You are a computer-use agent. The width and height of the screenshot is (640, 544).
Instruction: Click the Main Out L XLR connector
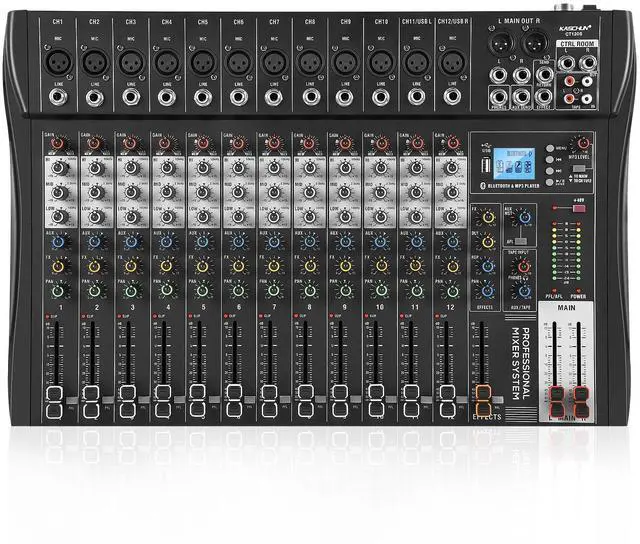pyautogui.click(x=501, y=43)
